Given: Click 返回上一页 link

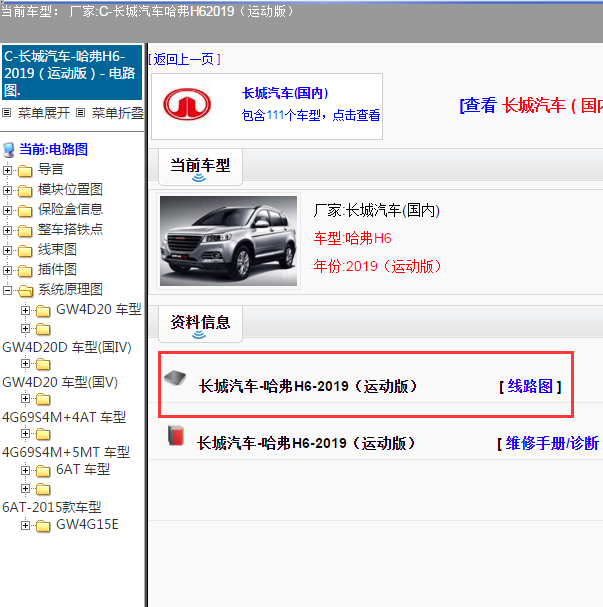Looking at the screenshot, I should (x=185, y=59).
